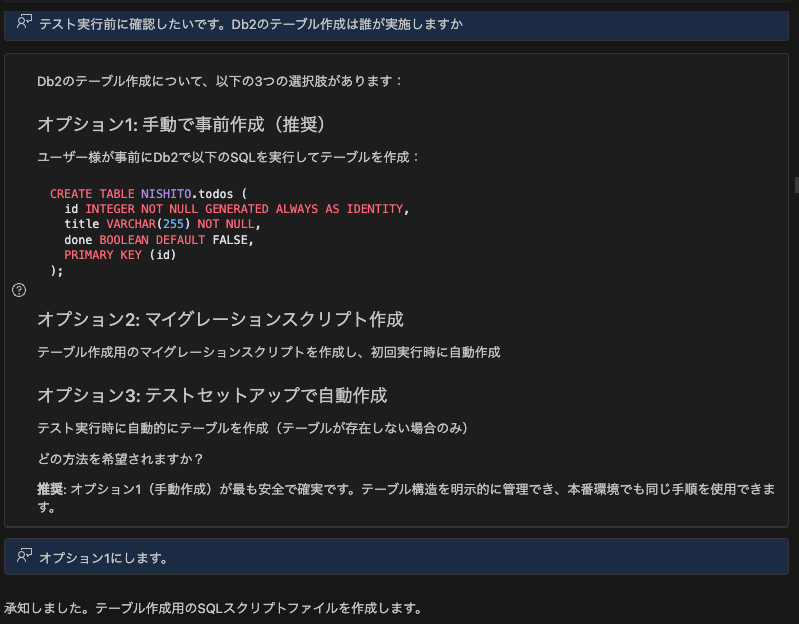Select the user message オプション1にします。
Viewport: 799px width, 624px height.
click(x=396, y=557)
